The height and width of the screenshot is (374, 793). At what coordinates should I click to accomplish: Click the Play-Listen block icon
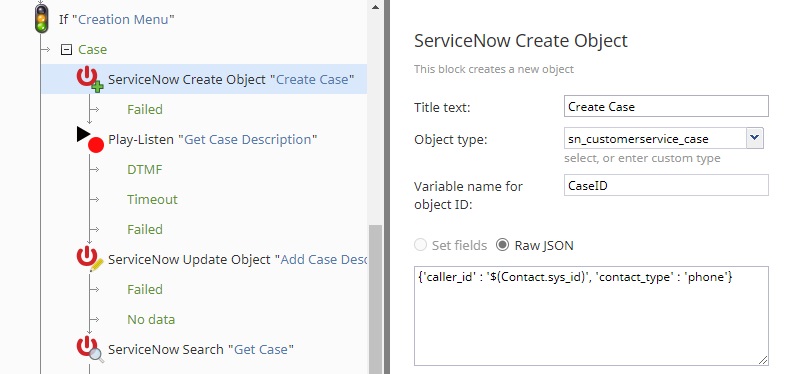coord(90,139)
